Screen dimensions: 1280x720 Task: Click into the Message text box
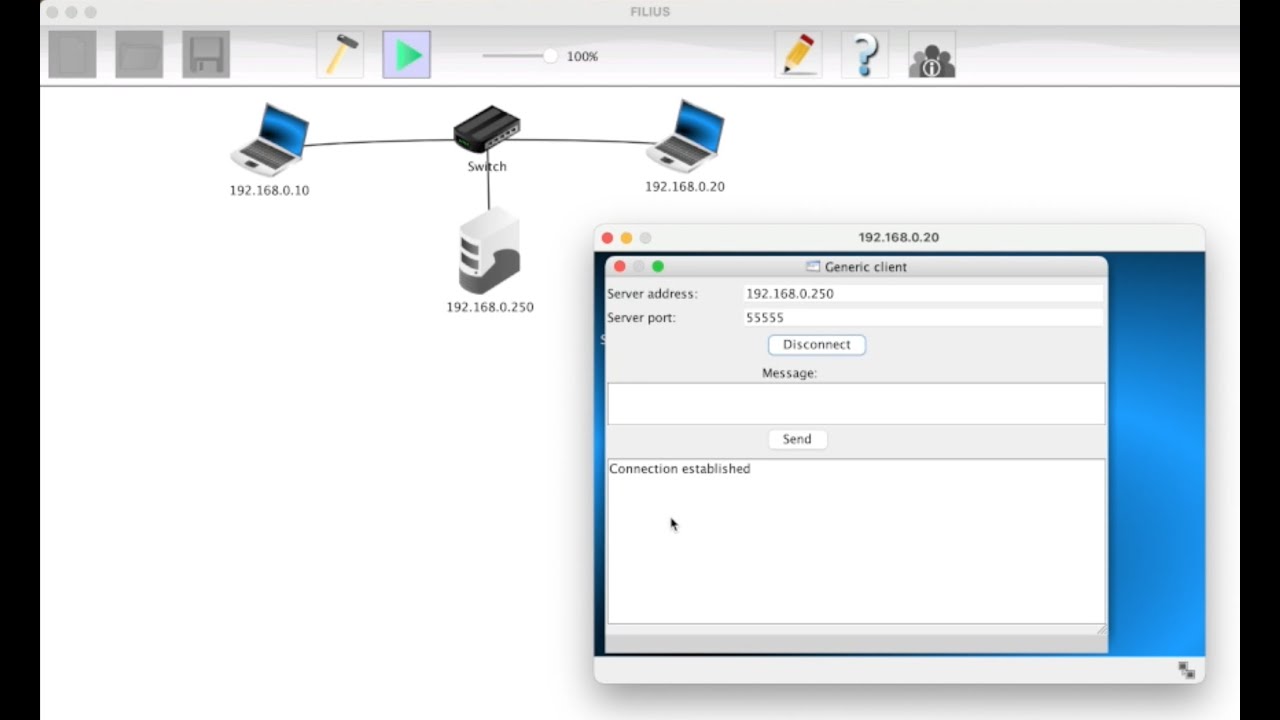[x=856, y=404]
